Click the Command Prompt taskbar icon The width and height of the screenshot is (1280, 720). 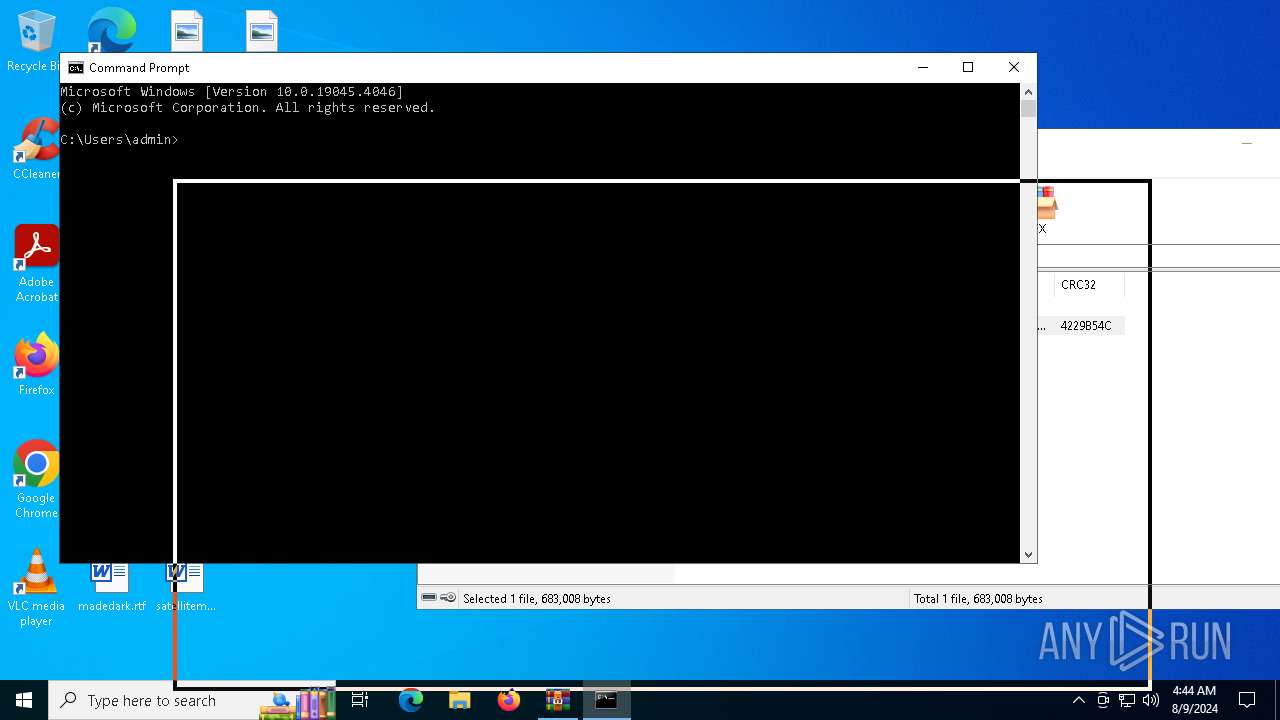point(606,701)
